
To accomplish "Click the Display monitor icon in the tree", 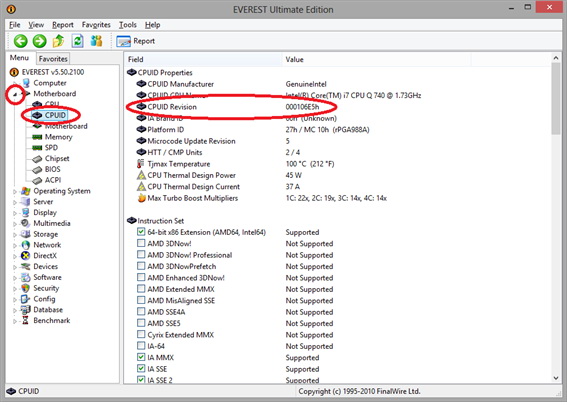I will (25, 213).
